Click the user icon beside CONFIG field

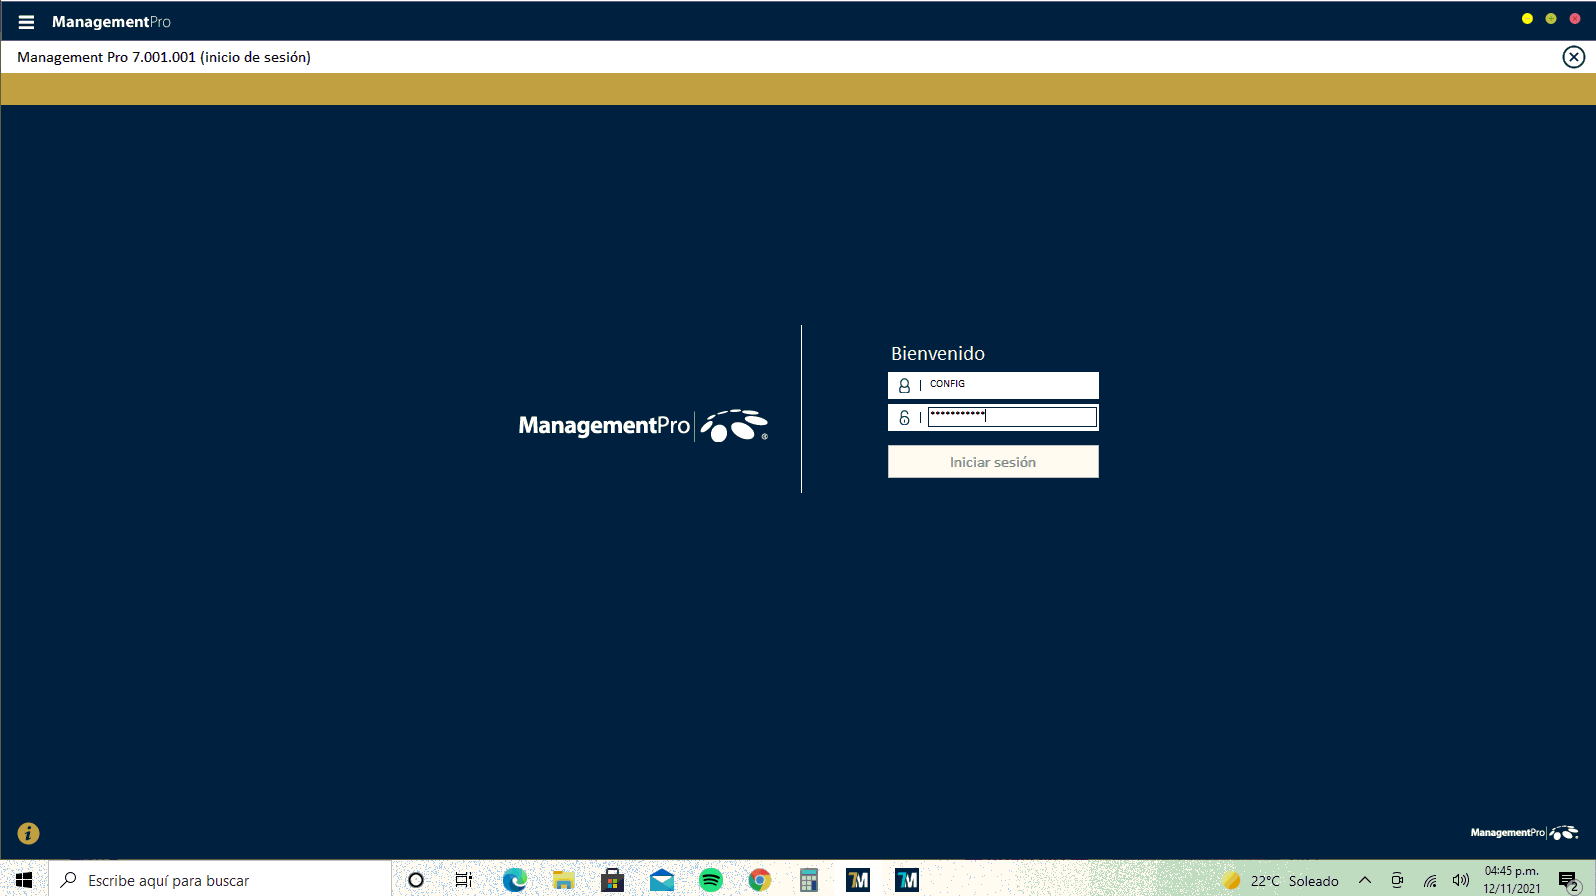904,385
